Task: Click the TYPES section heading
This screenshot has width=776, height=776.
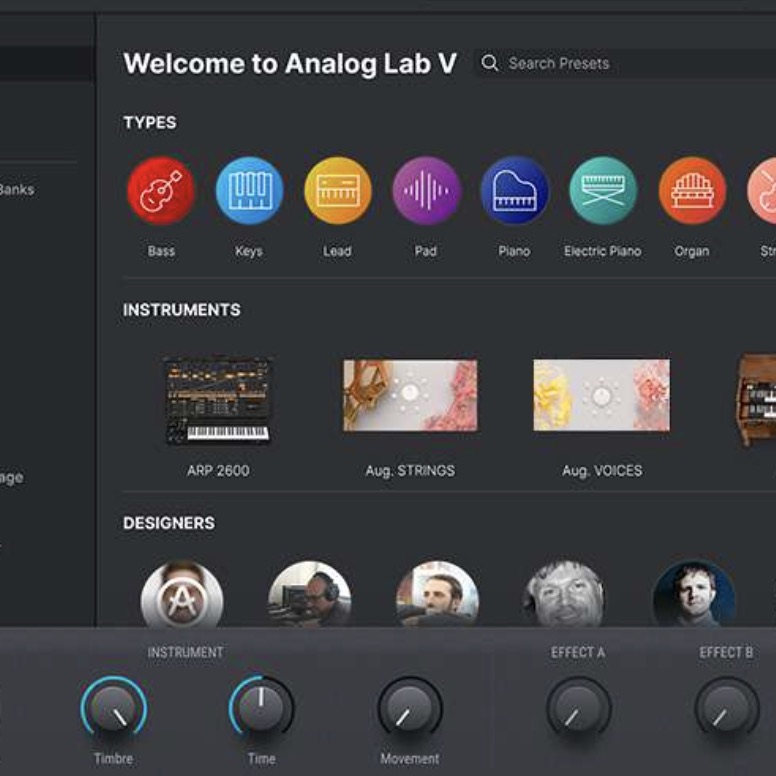Action: point(150,122)
